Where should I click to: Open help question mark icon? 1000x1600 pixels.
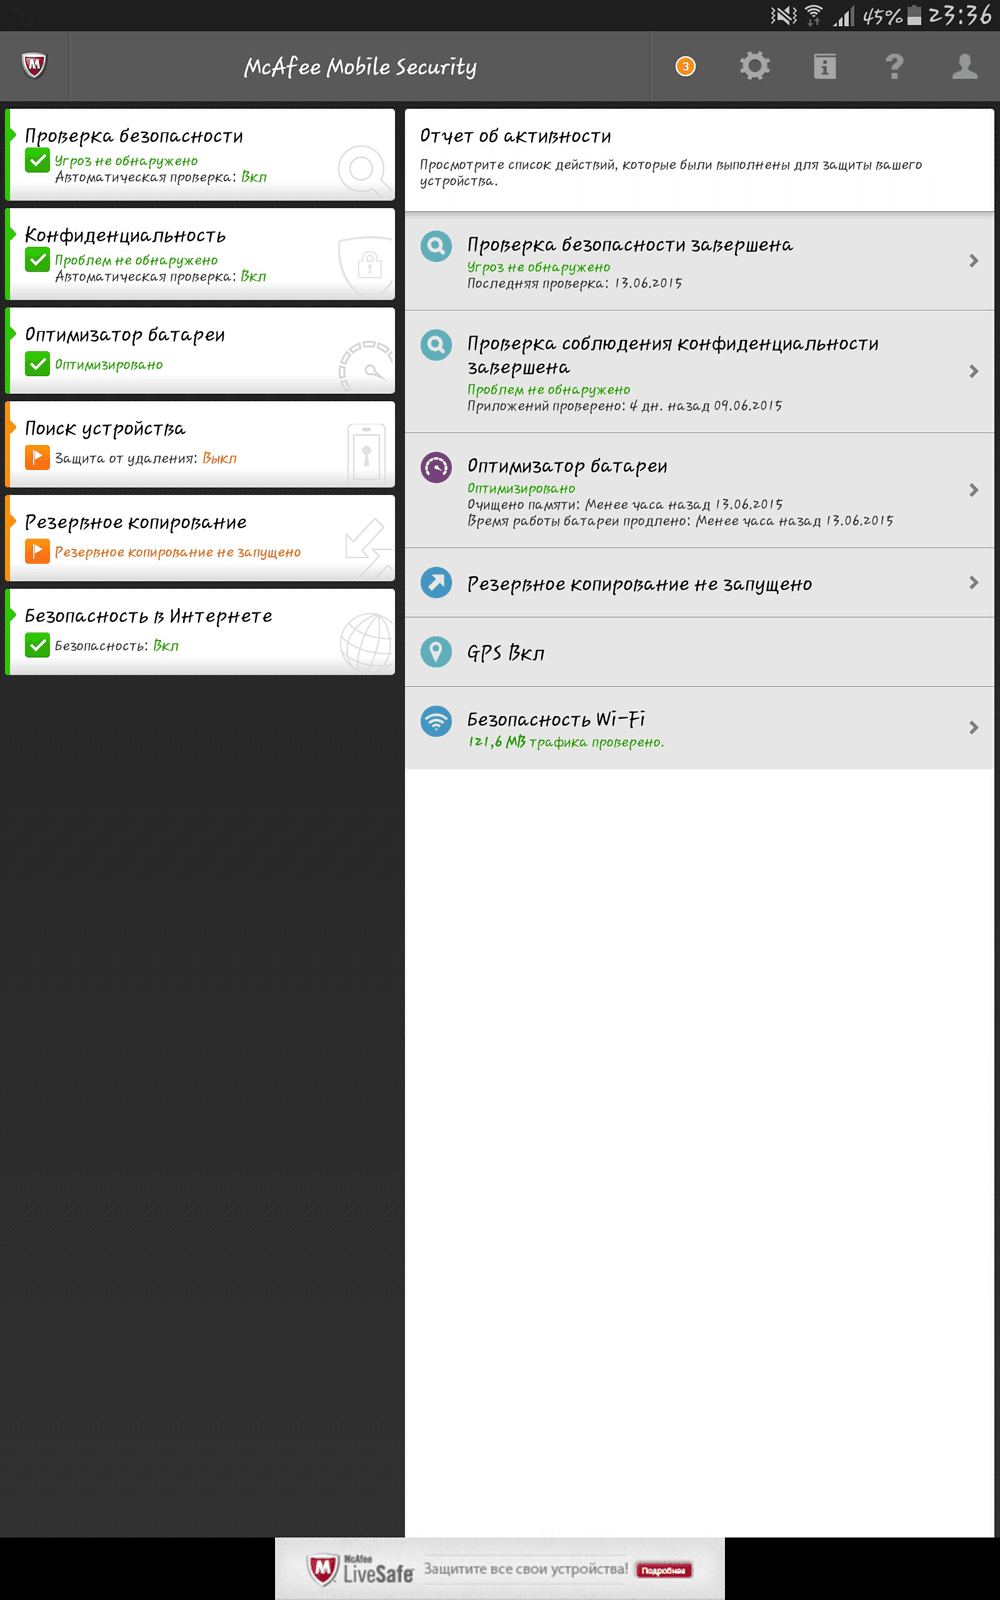895,66
